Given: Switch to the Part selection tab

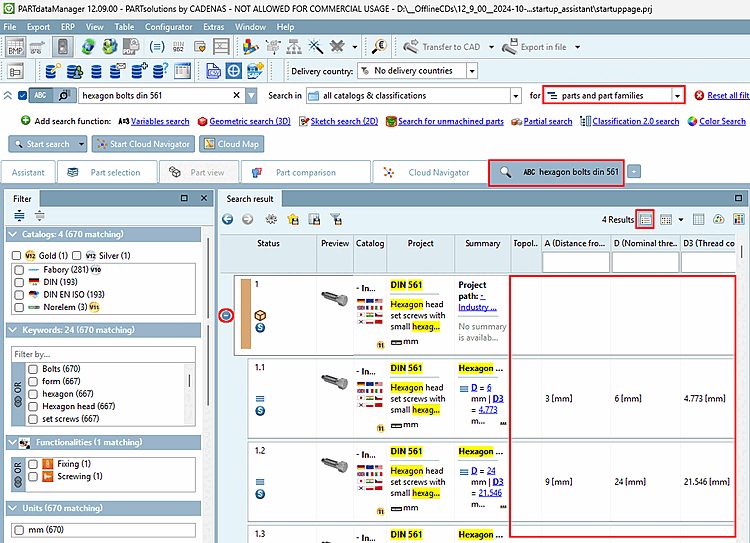Looking at the screenshot, I should coord(107,172).
